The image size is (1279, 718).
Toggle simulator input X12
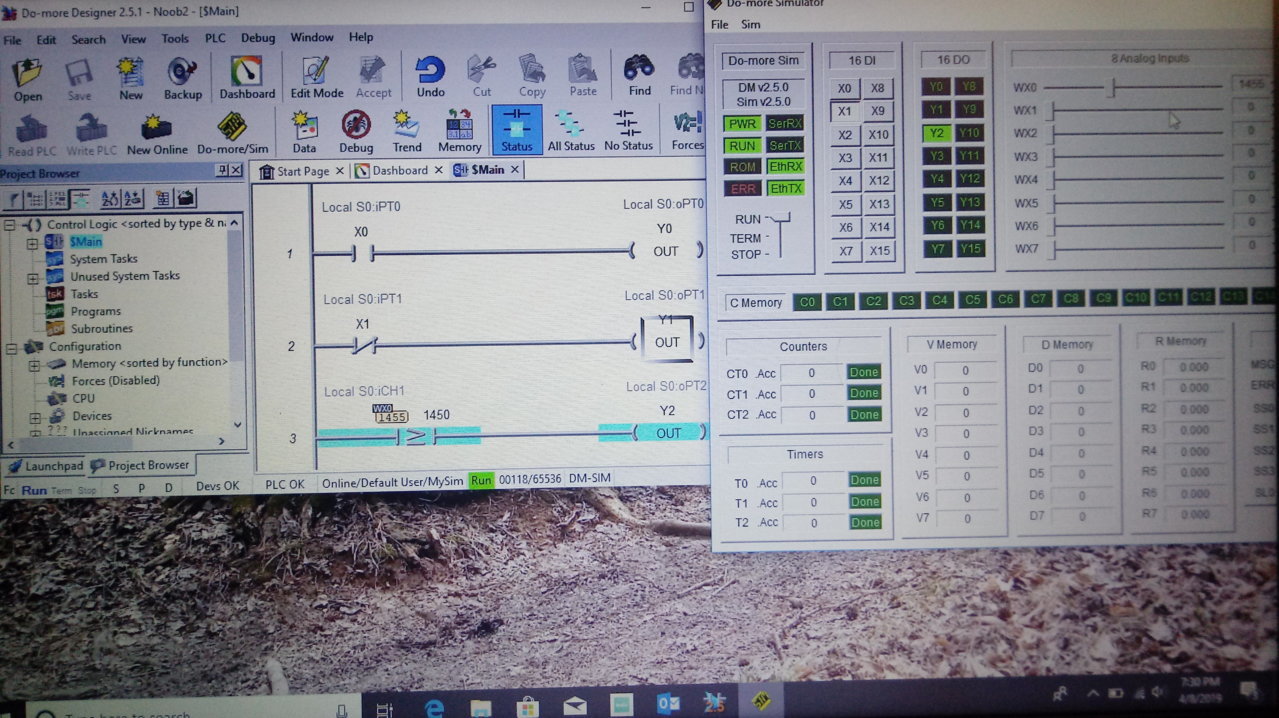point(879,180)
